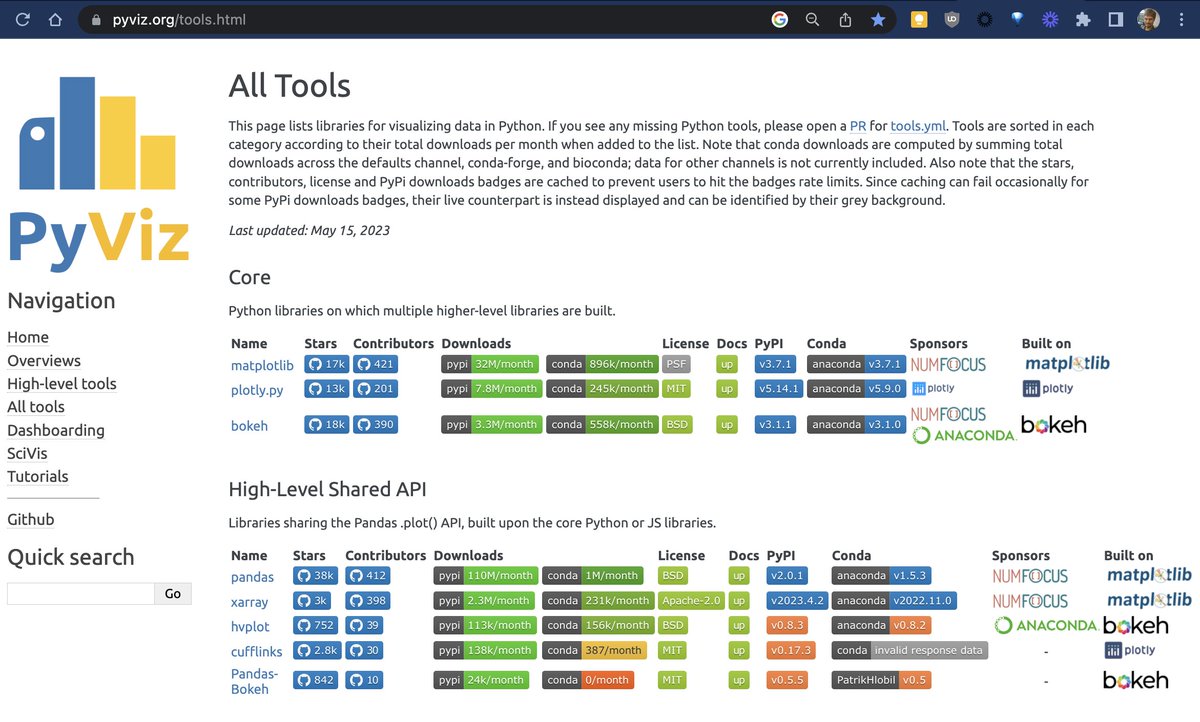Open the tools.yml link
The height and width of the screenshot is (722, 1200).
(x=918, y=126)
